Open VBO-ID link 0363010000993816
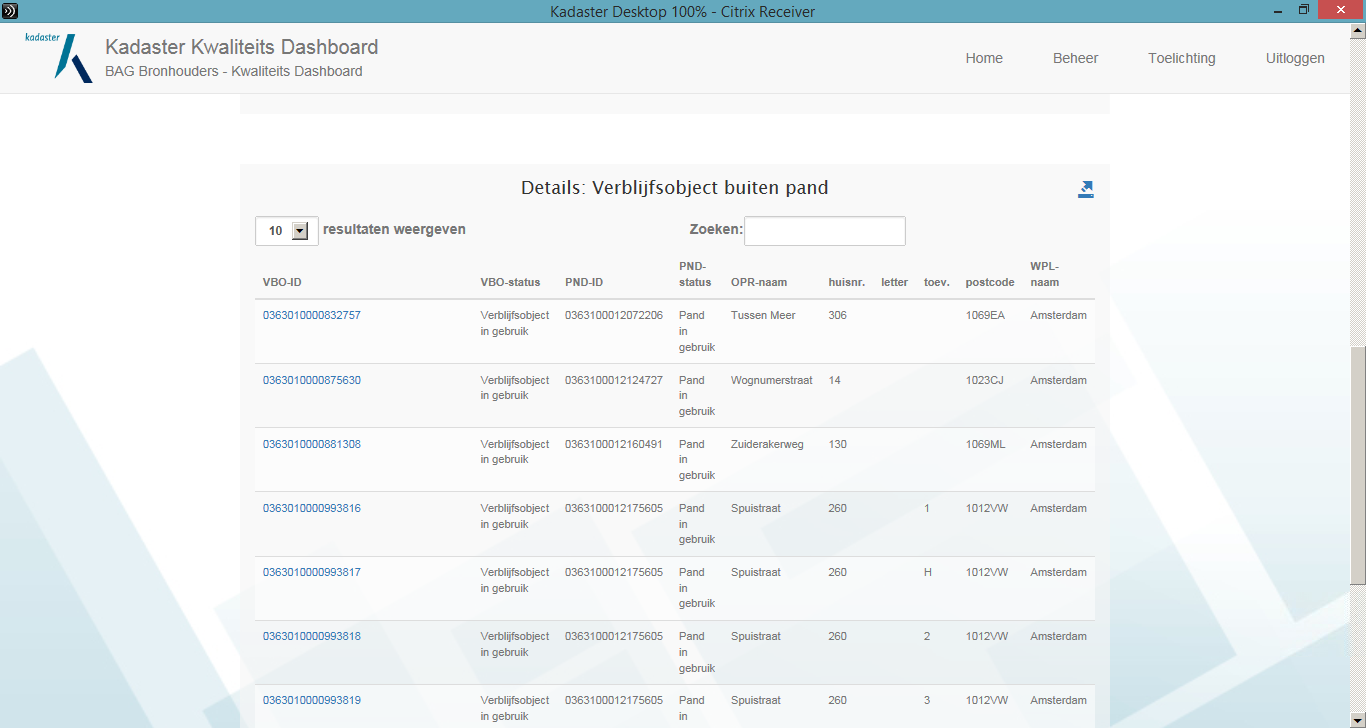1366x728 pixels. click(x=312, y=508)
